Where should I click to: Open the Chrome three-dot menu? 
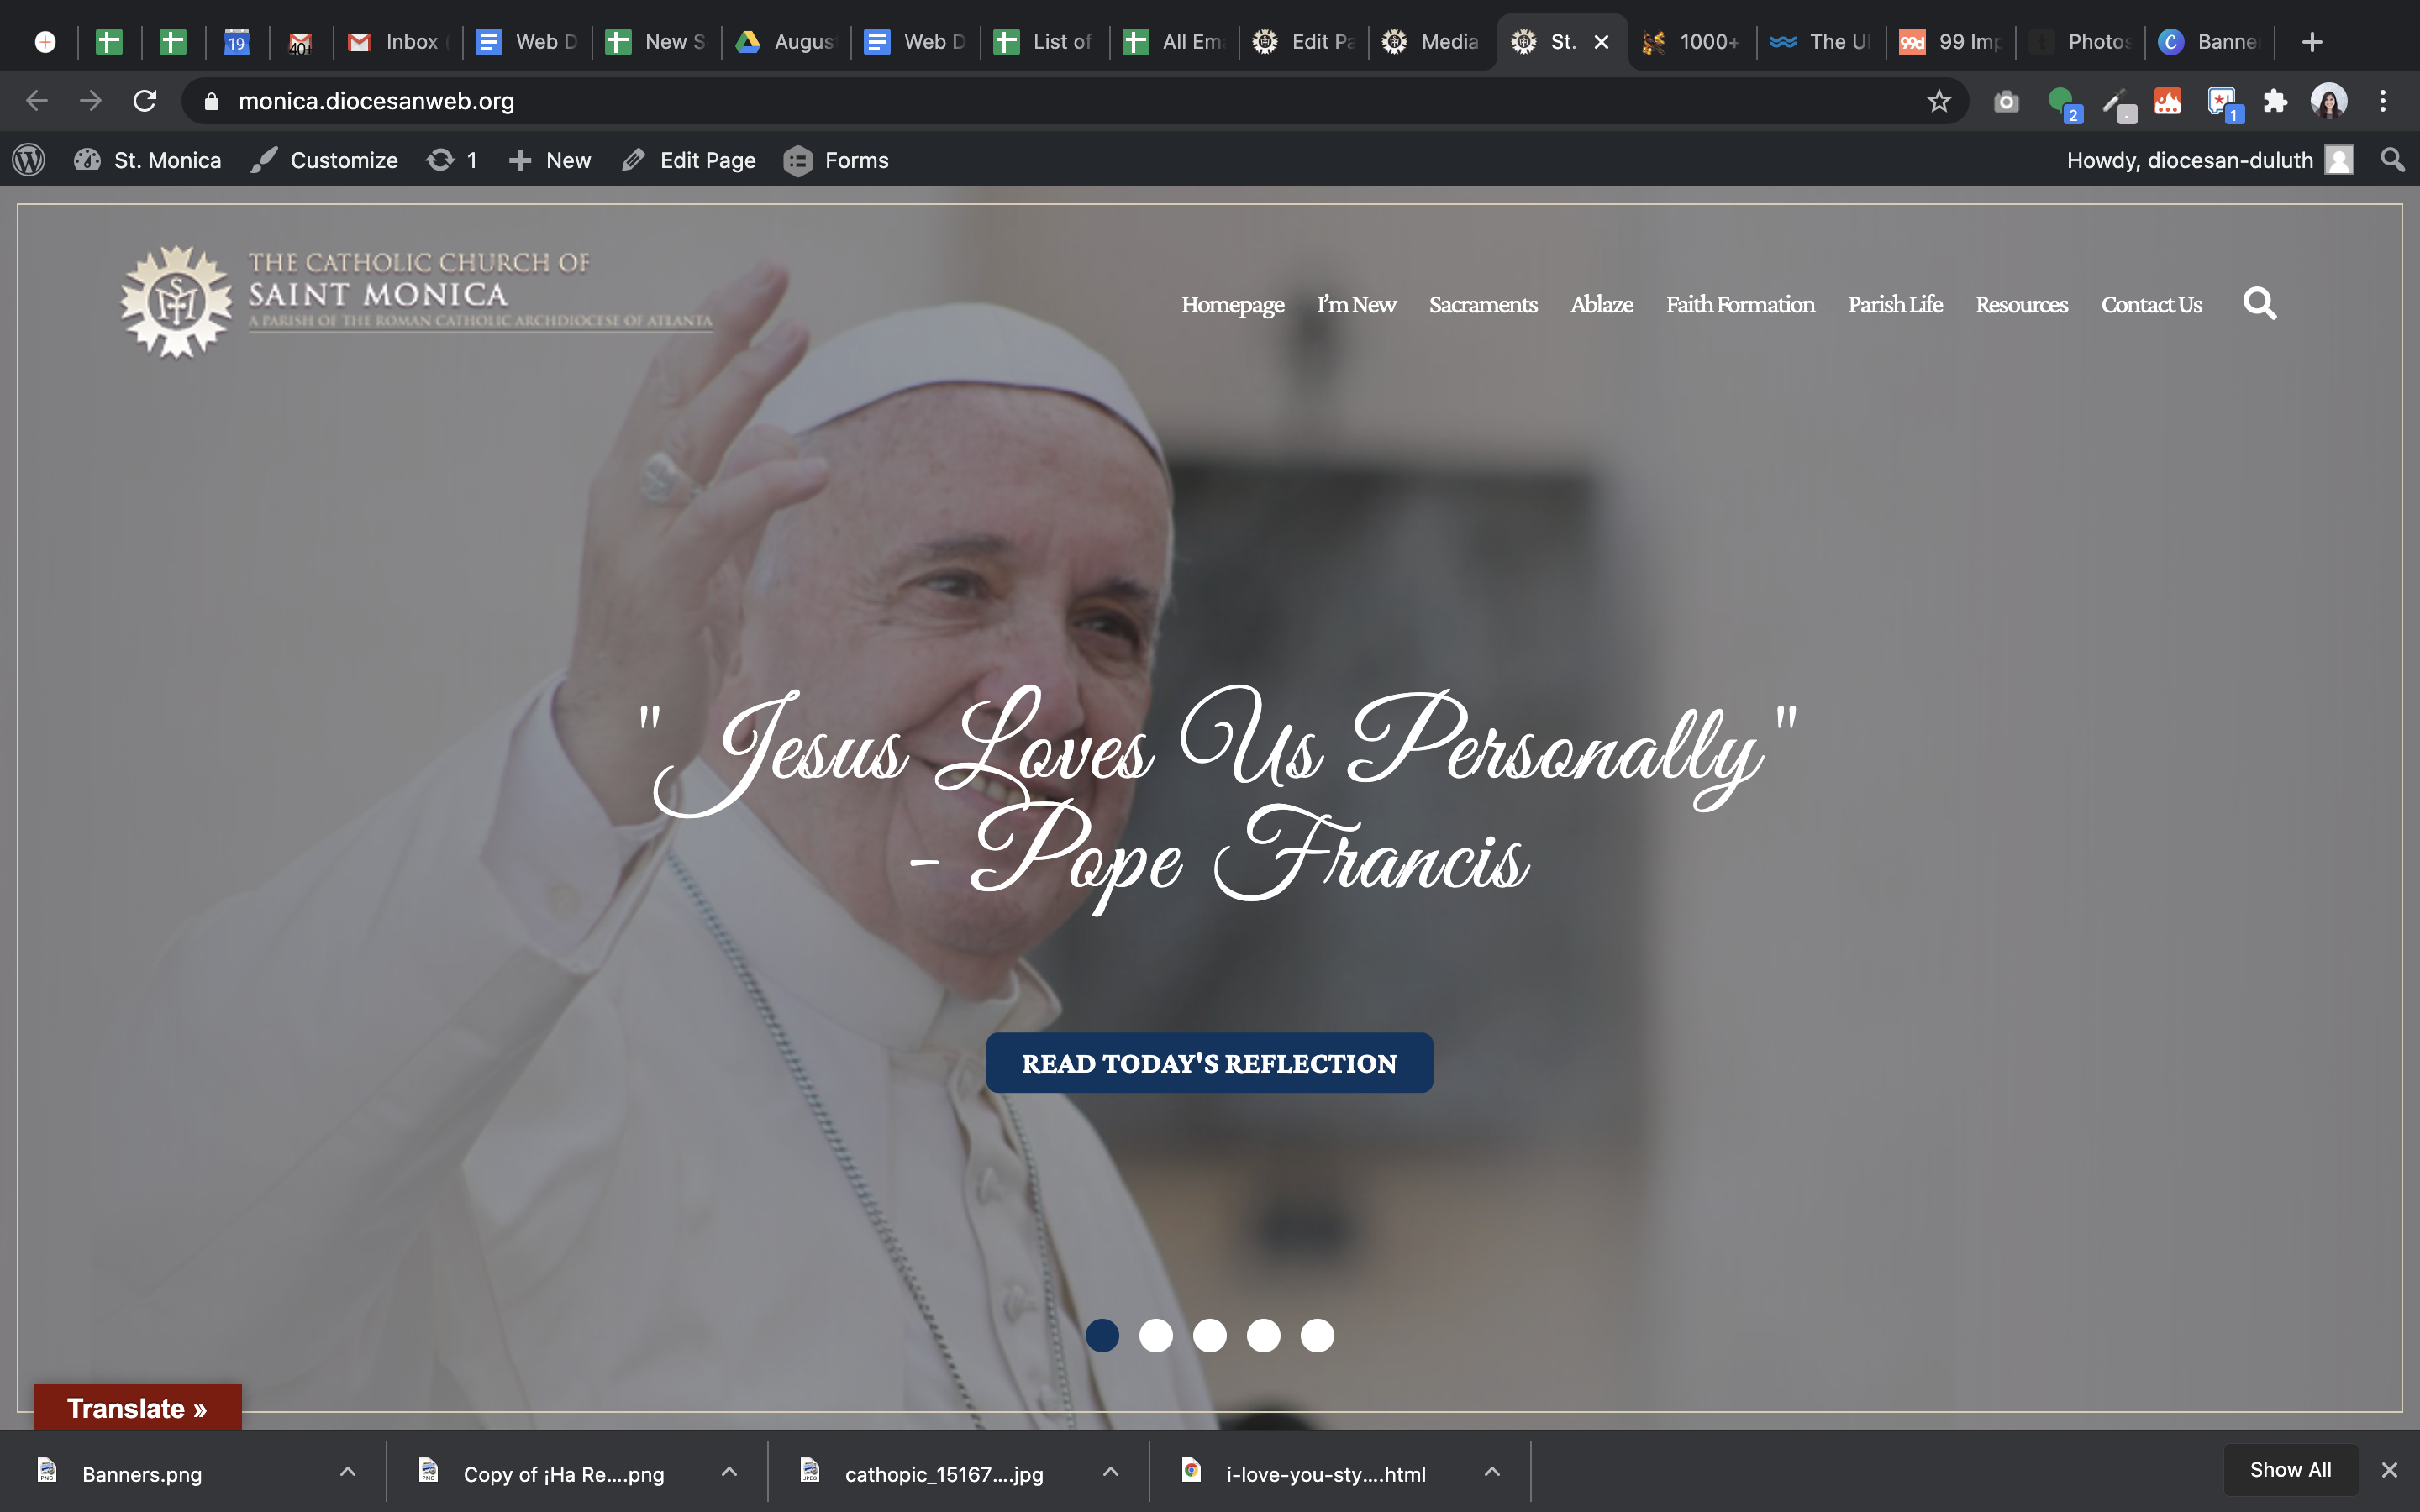coord(2383,101)
